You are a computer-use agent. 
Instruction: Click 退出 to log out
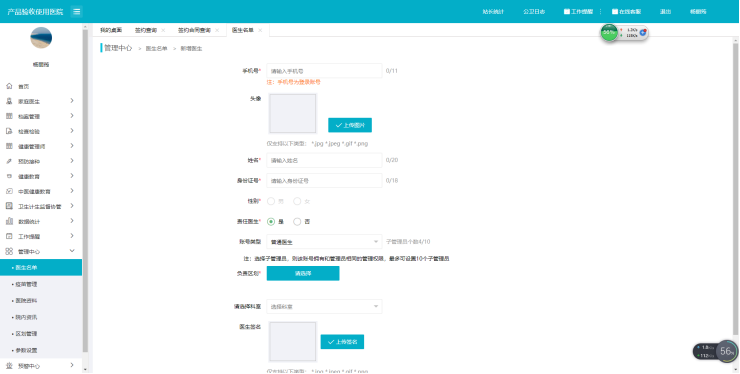tap(665, 11)
